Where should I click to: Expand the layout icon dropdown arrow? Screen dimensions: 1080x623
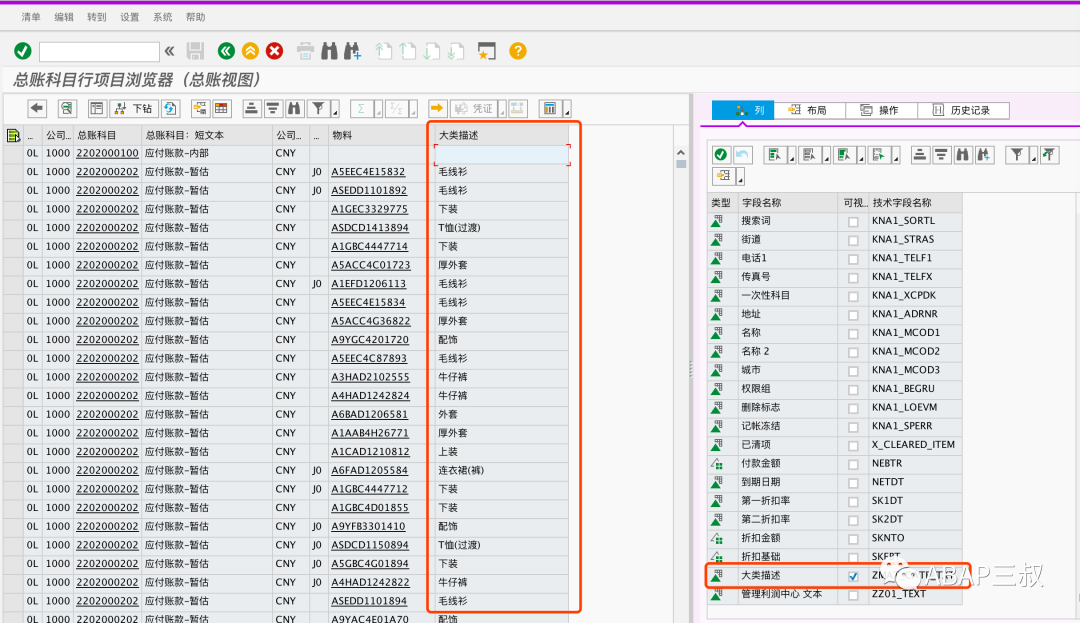coord(567,110)
